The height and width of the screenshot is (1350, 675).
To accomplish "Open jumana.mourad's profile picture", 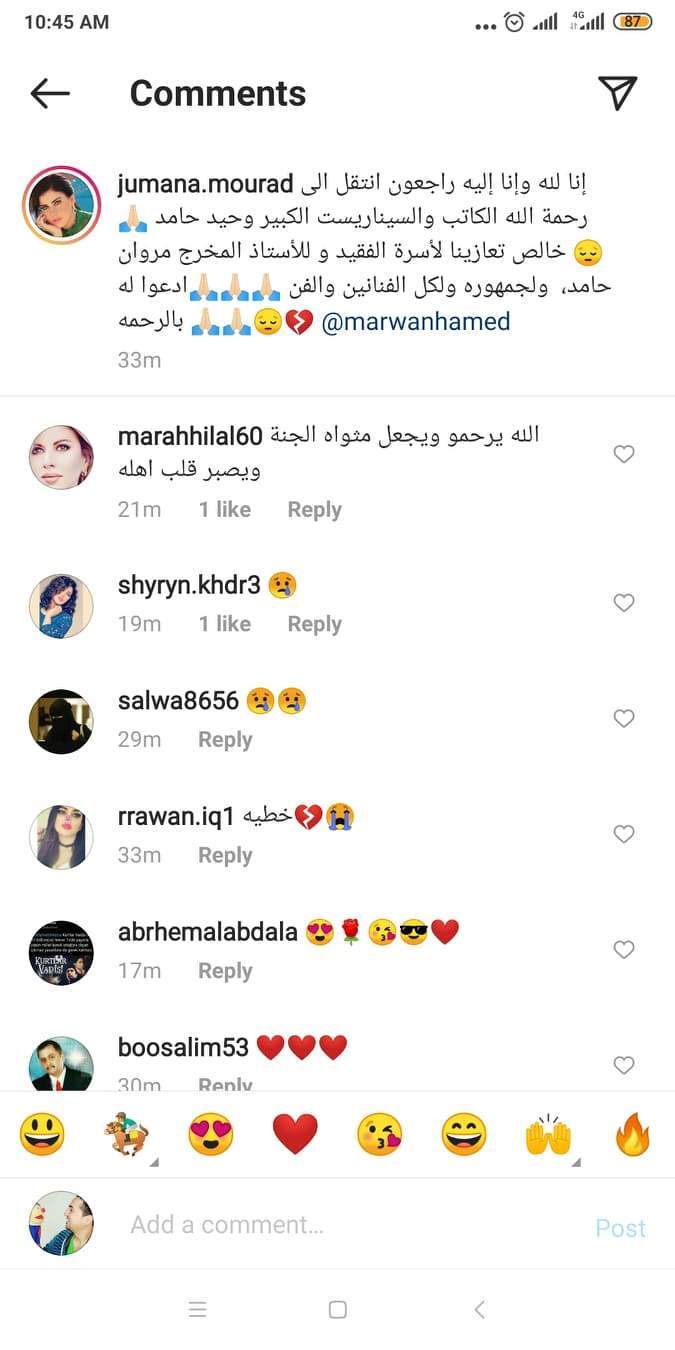I will click(63, 205).
